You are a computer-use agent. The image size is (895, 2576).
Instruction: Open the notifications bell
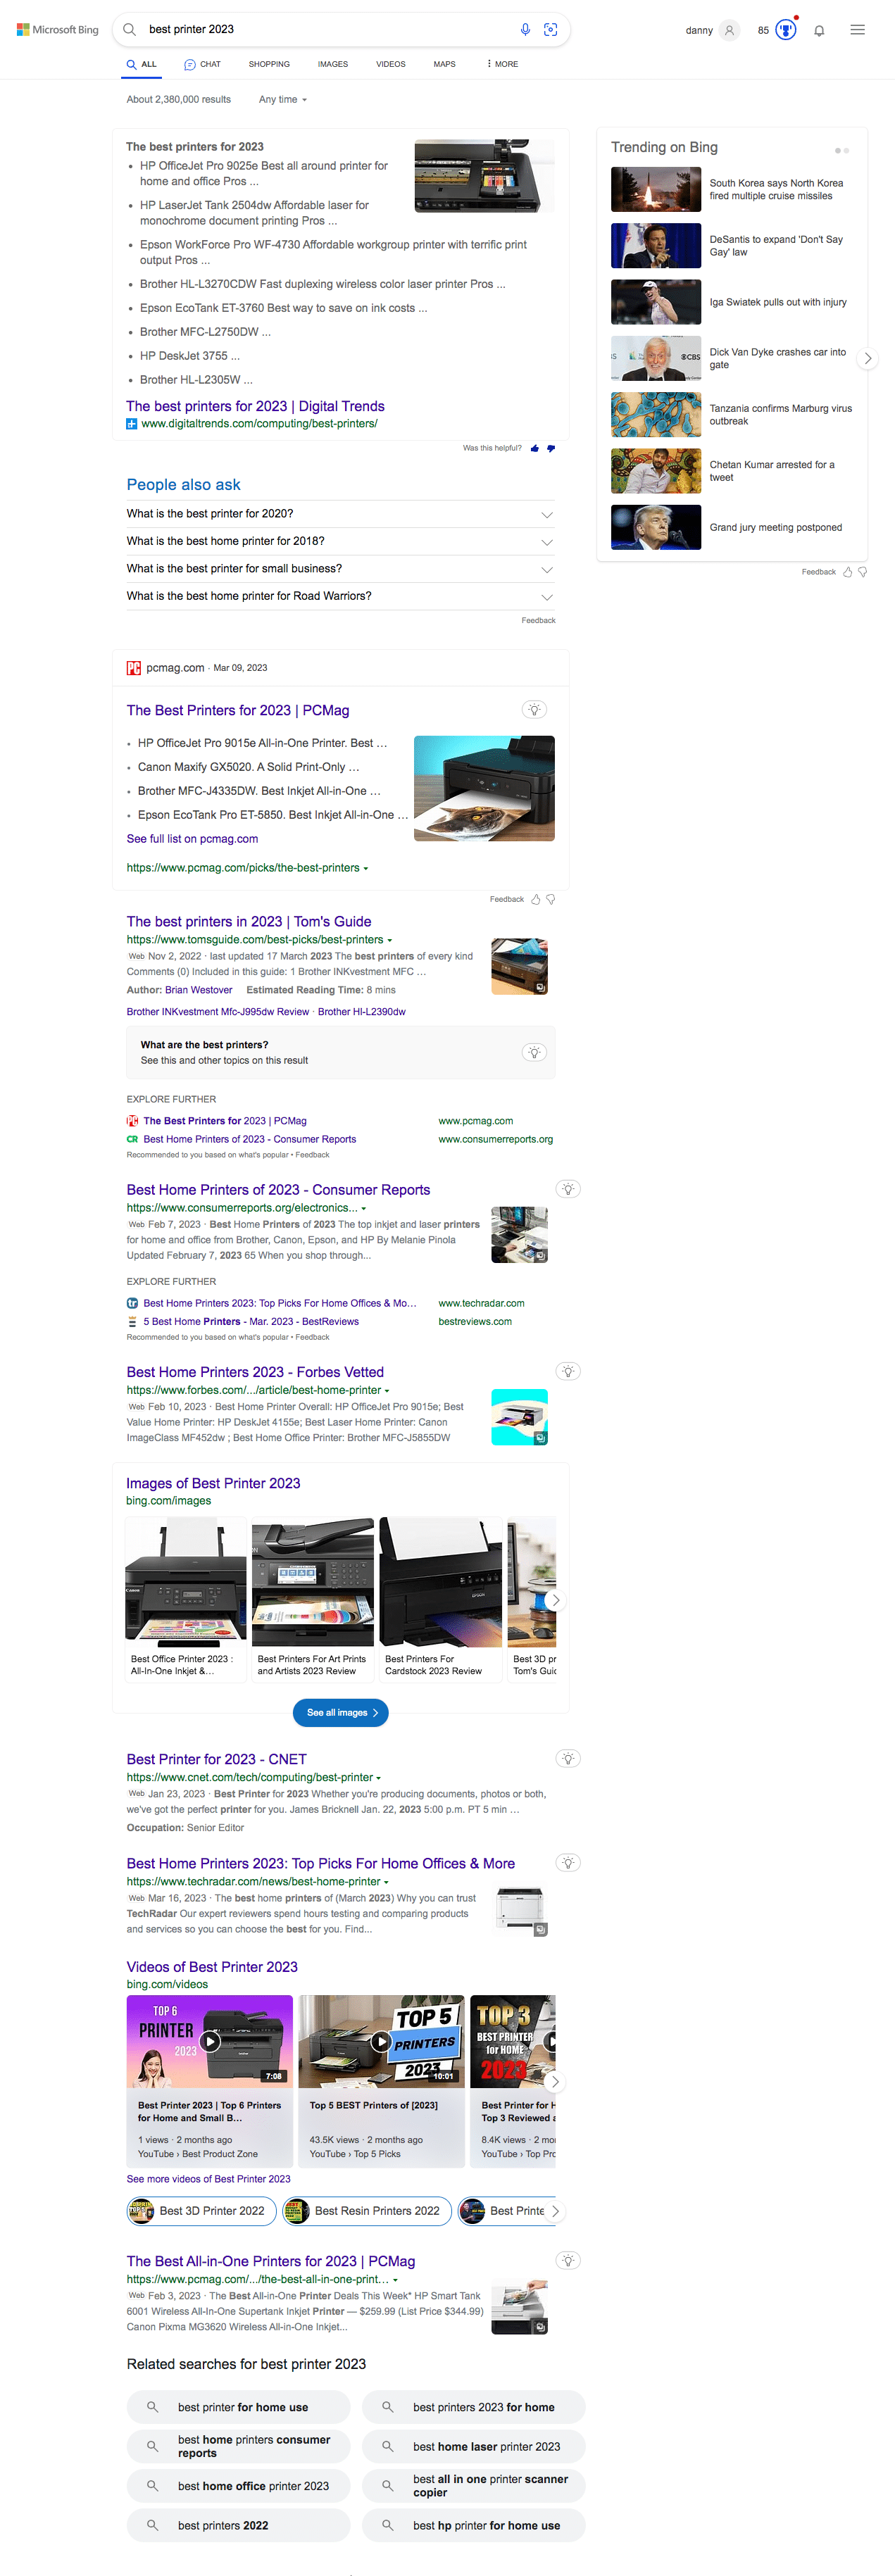click(819, 30)
